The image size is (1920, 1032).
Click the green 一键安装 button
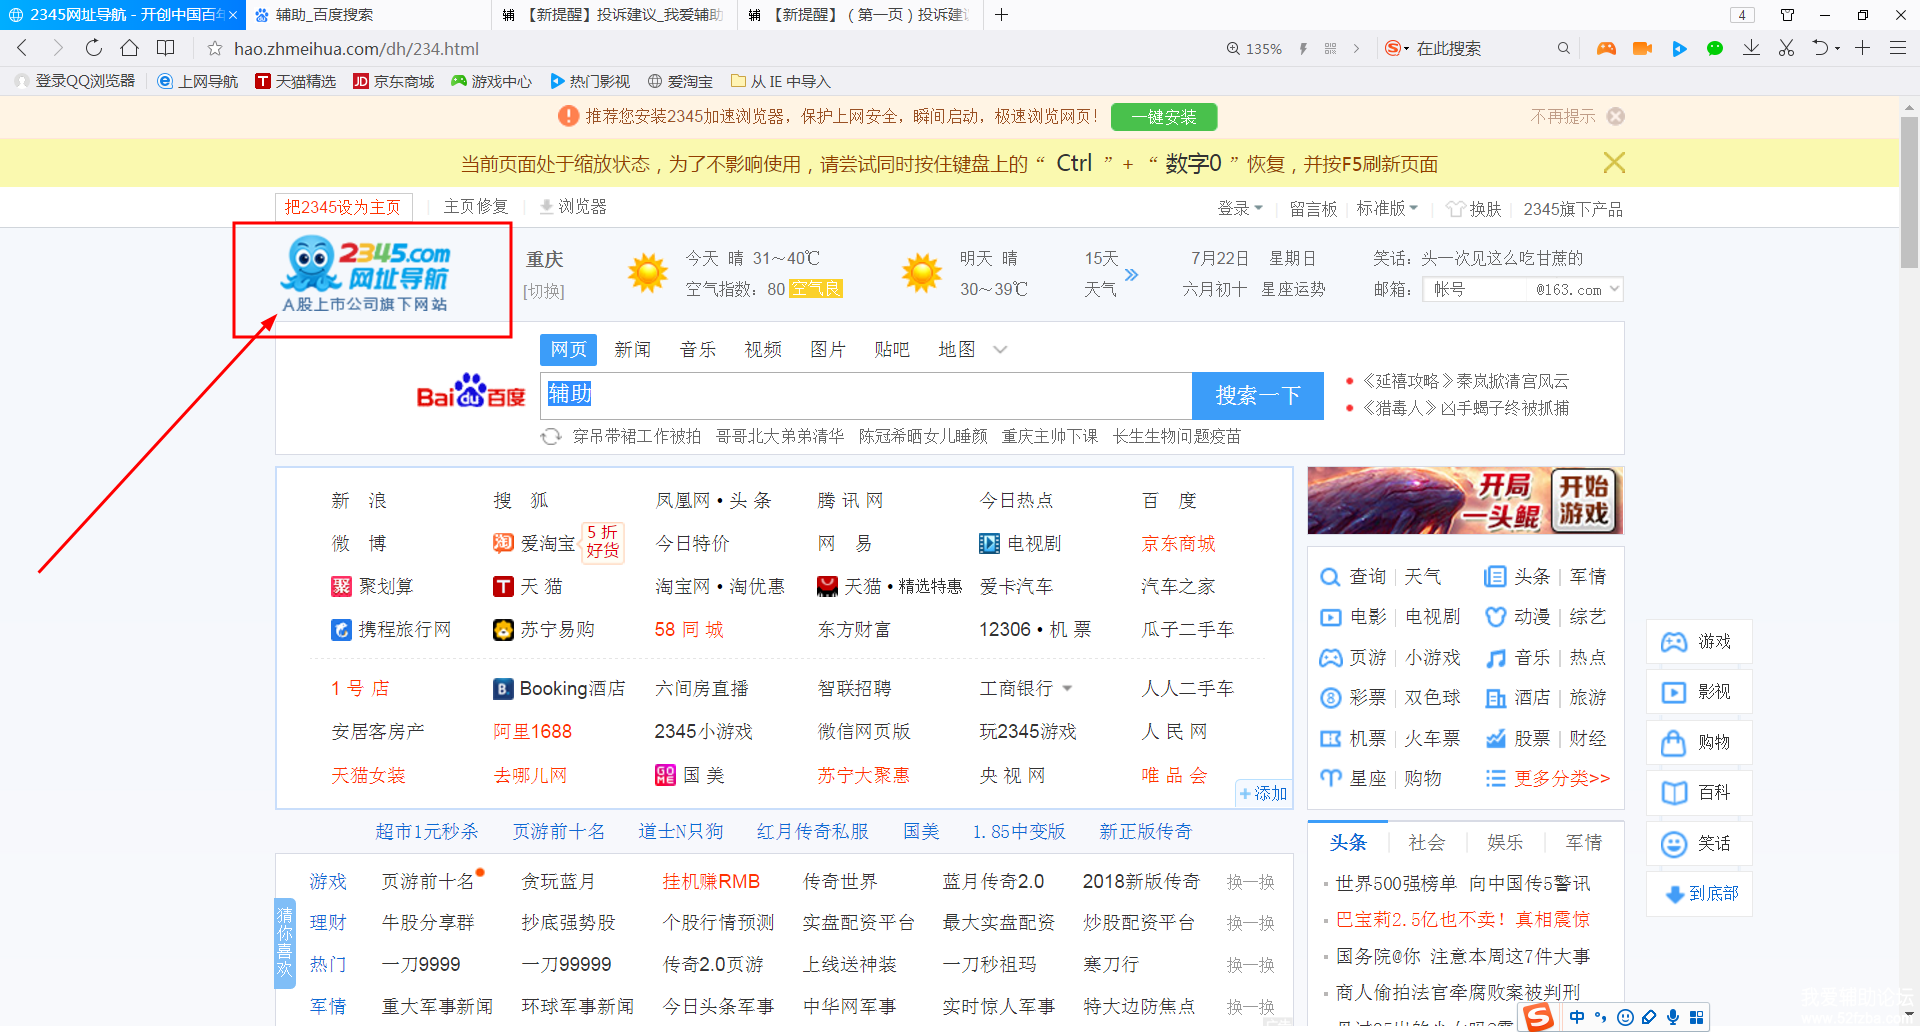point(1164,117)
